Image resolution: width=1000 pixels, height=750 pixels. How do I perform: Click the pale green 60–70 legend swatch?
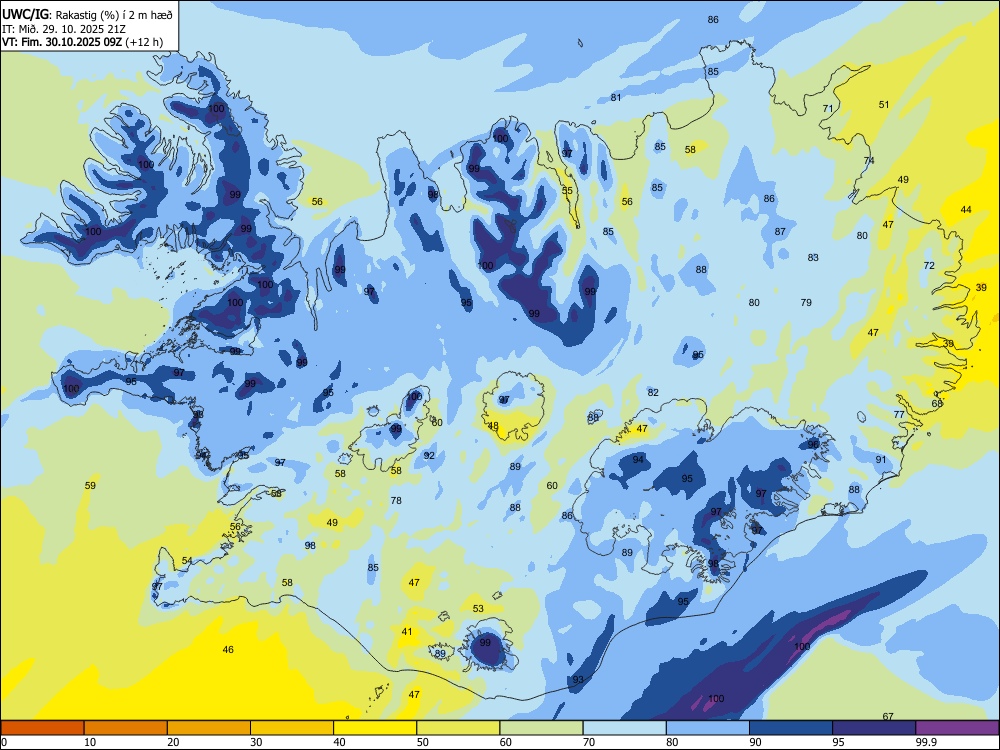coord(541,728)
